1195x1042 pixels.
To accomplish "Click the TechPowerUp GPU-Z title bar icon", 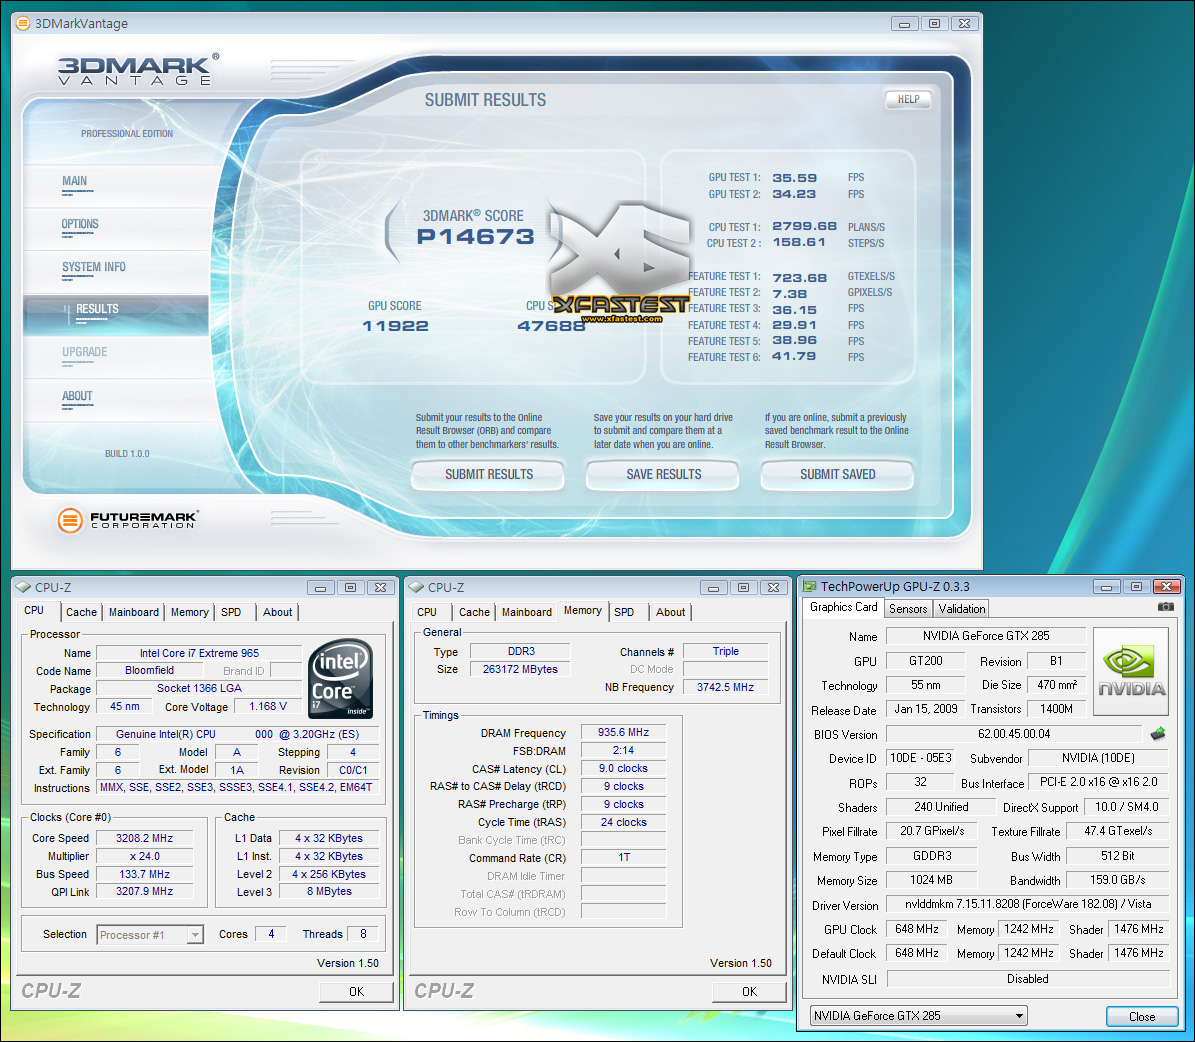I will (x=810, y=587).
